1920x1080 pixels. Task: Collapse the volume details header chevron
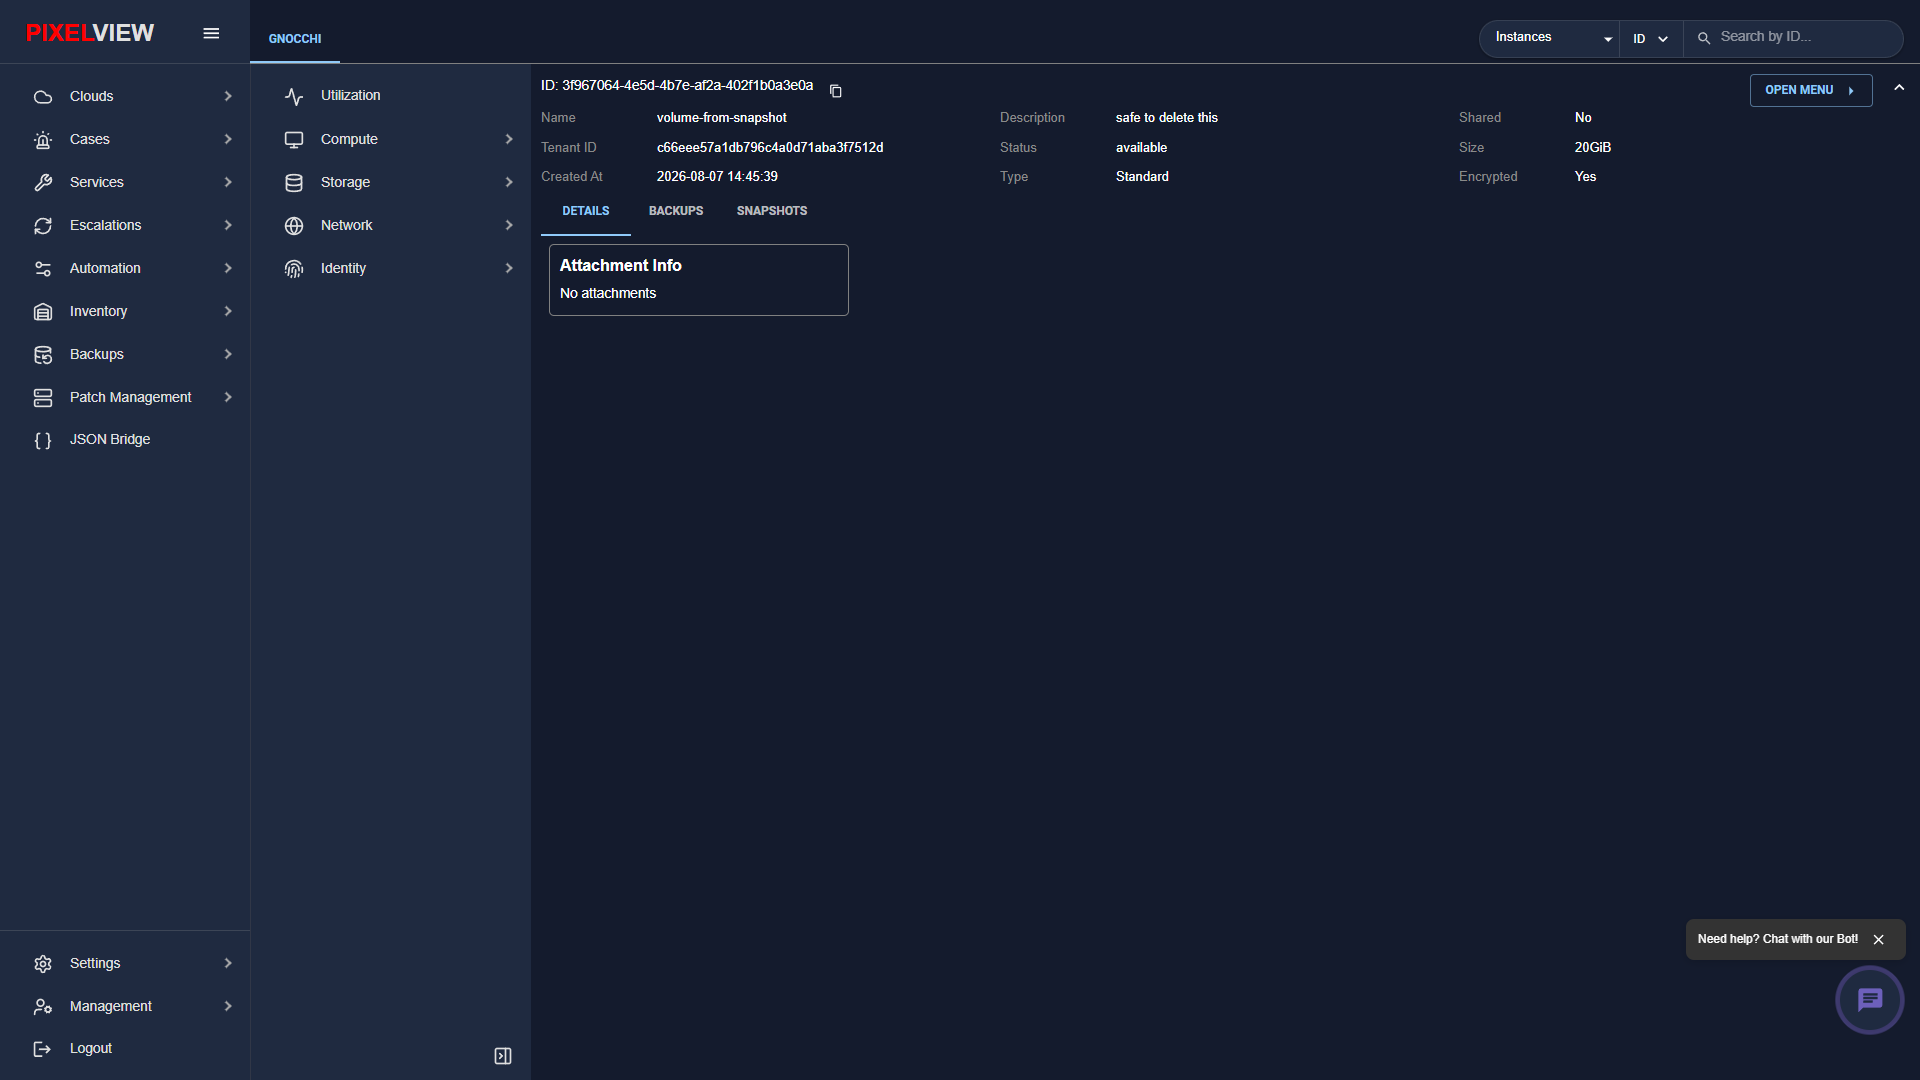[x=1899, y=88]
